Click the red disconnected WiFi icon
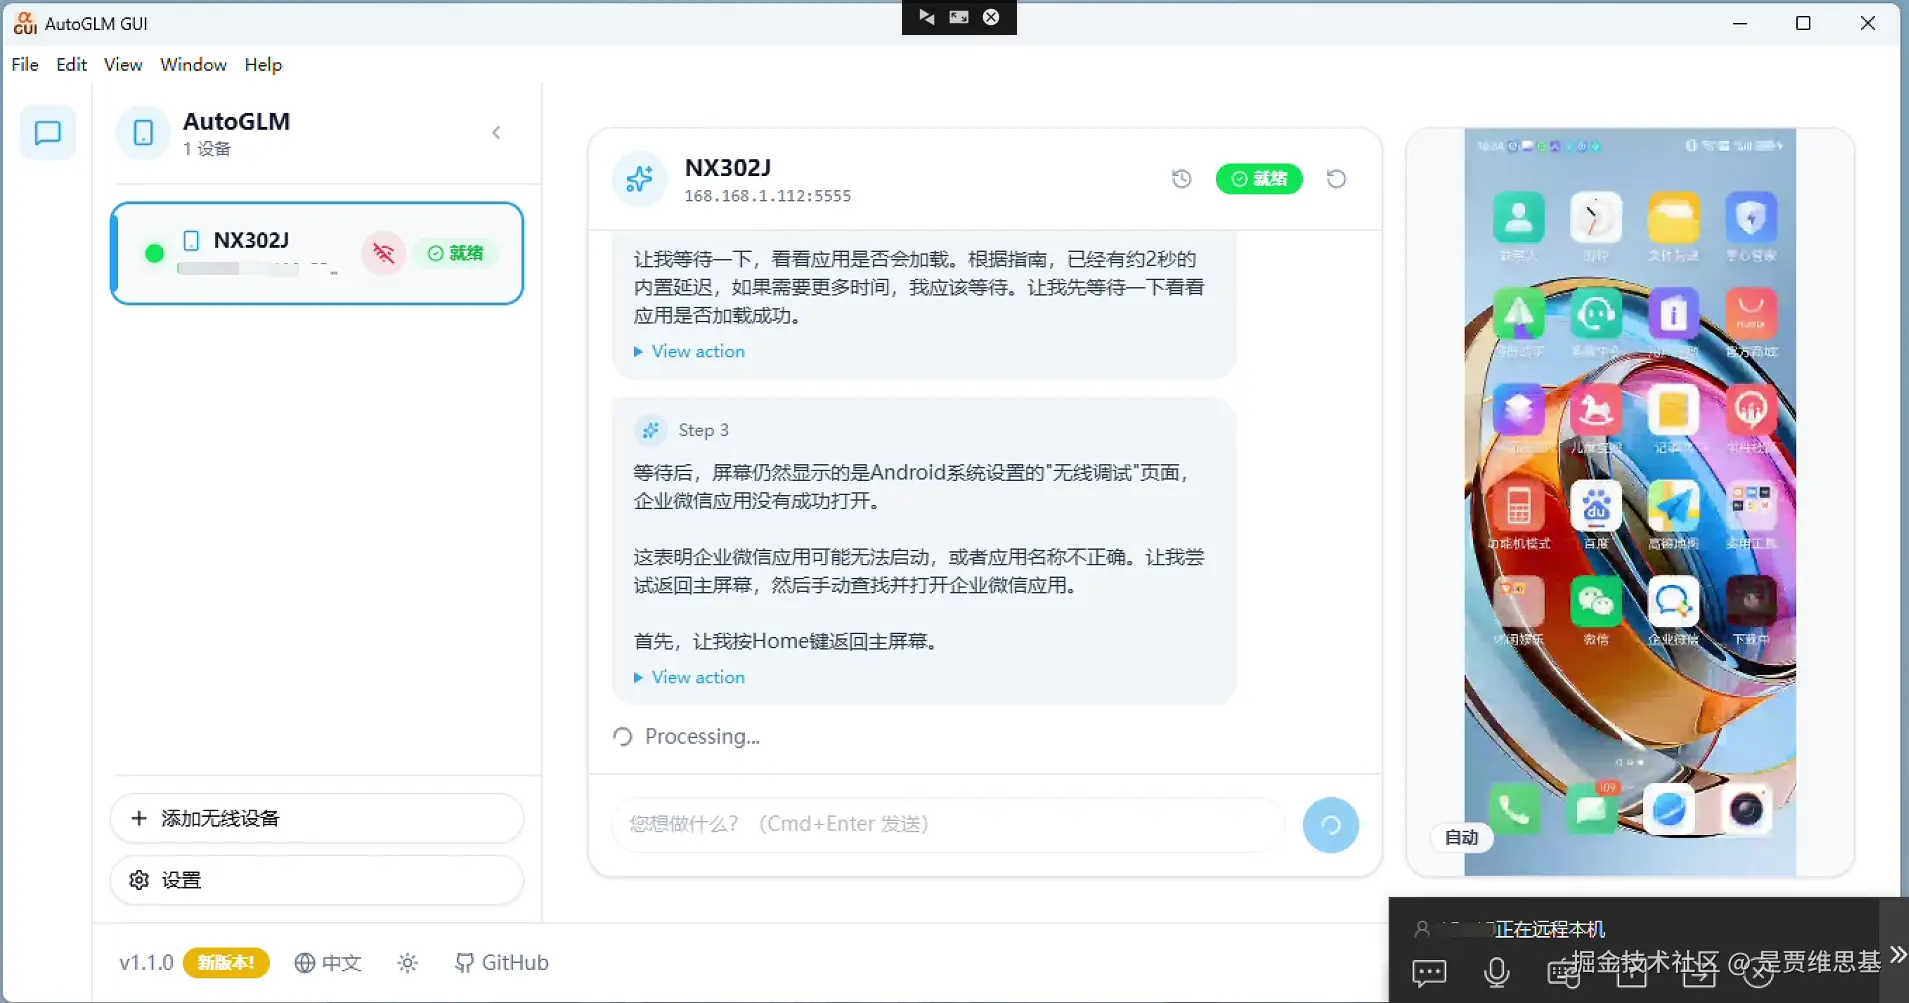1909x1003 pixels. [384, 253]
